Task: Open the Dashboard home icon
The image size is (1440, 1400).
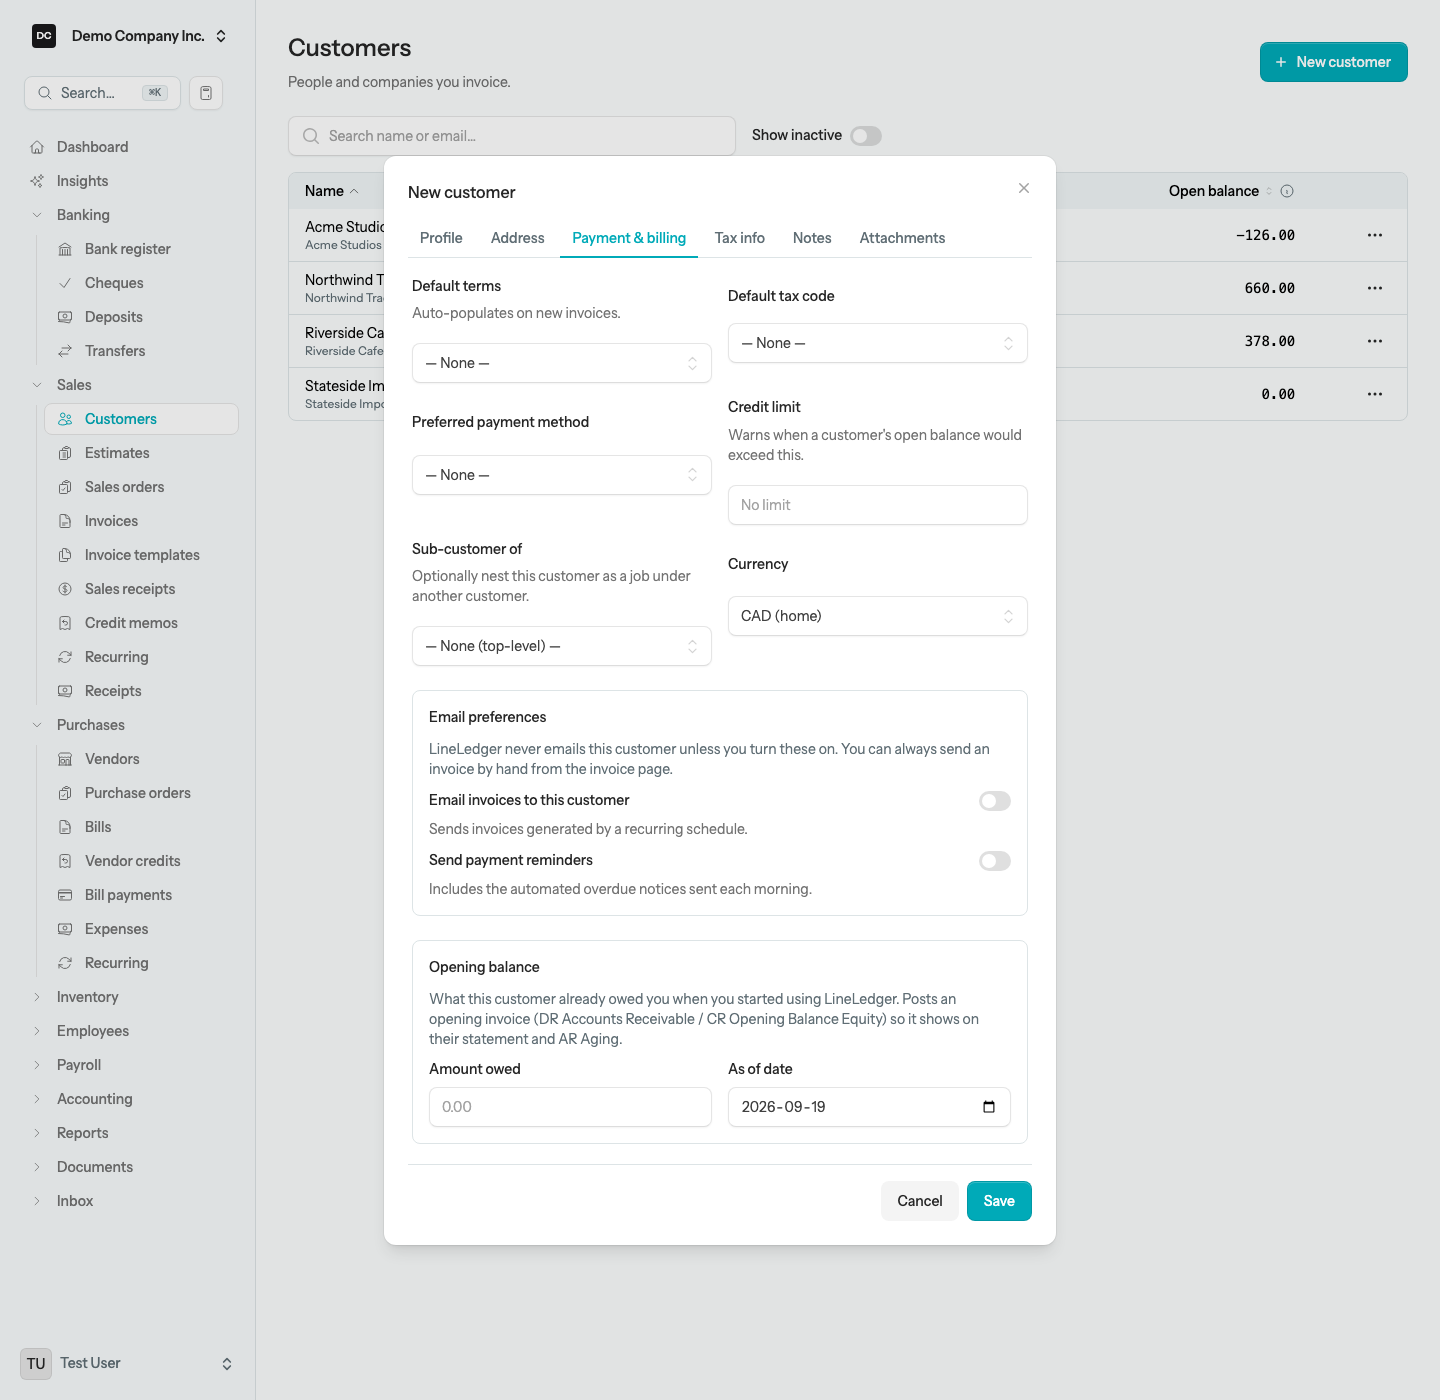Action: point(37,147)
